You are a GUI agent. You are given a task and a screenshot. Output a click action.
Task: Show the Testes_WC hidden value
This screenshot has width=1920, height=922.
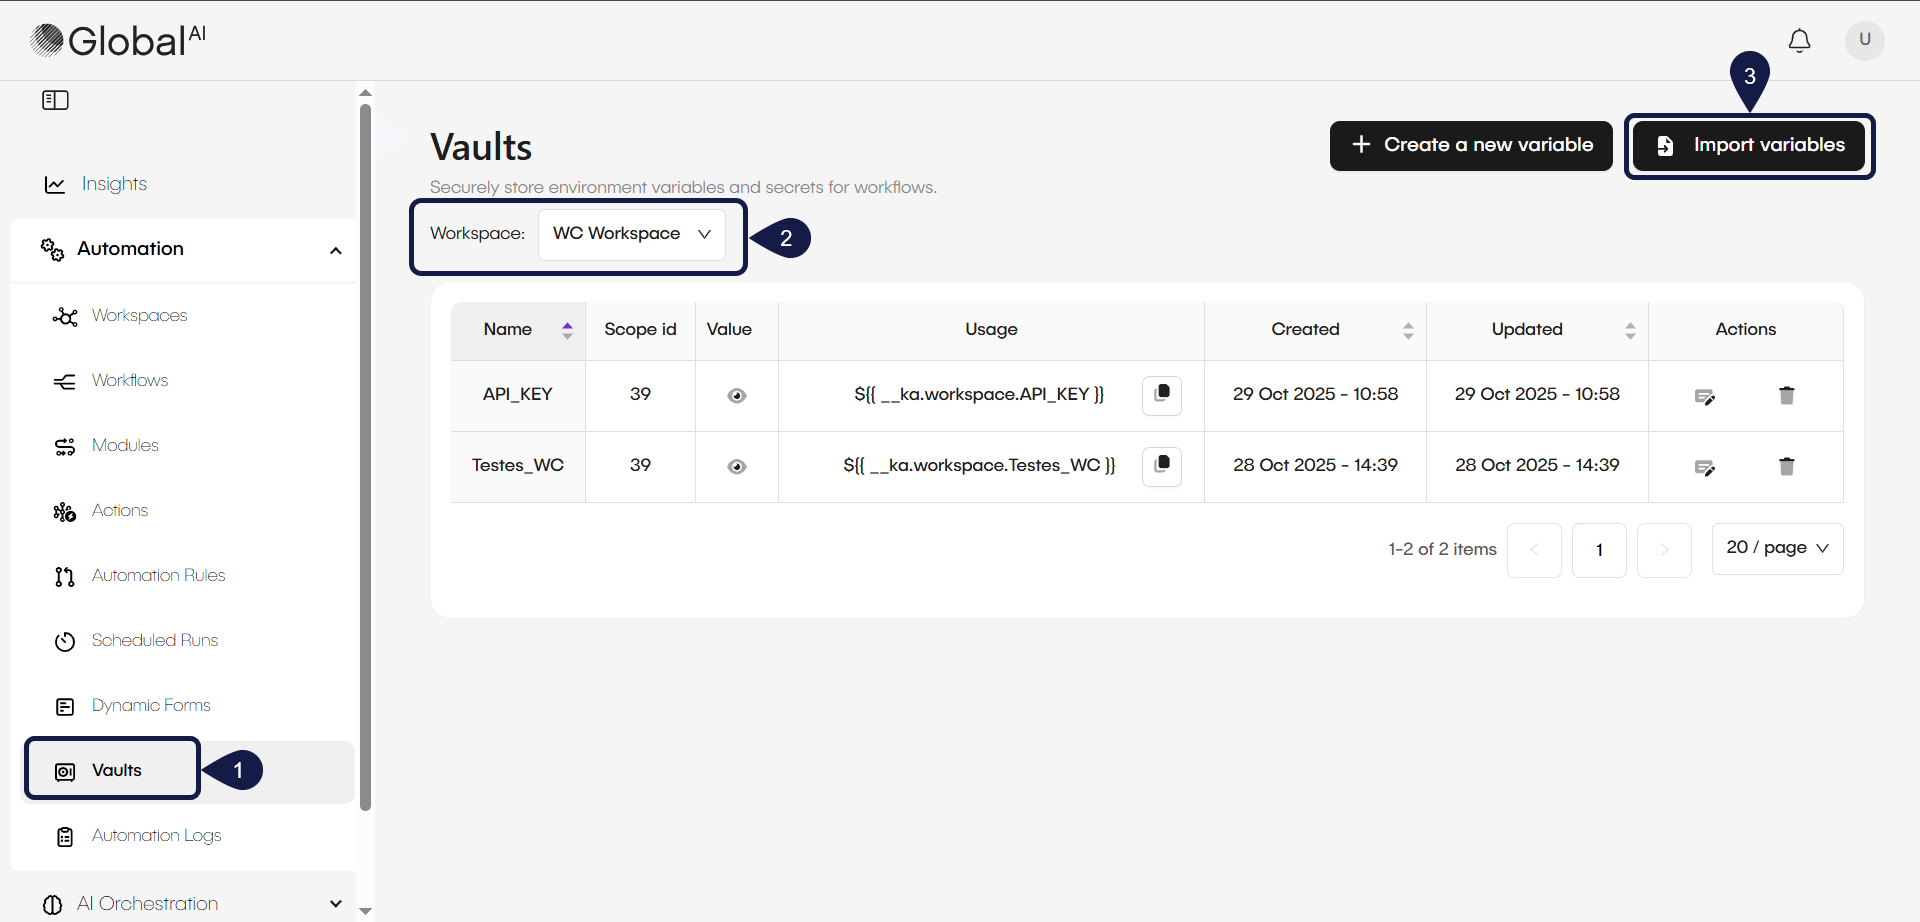pos(736,466)
